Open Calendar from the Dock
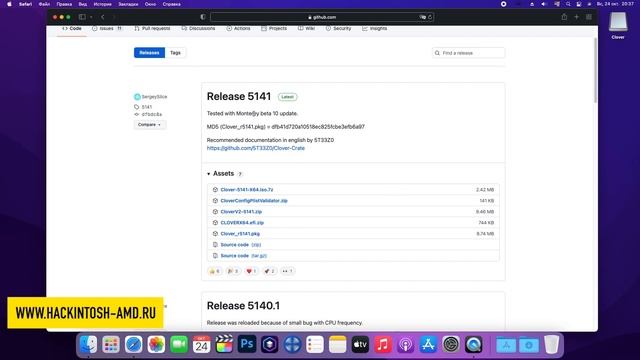This screenshot has width=640, height=360. point(202,344)
